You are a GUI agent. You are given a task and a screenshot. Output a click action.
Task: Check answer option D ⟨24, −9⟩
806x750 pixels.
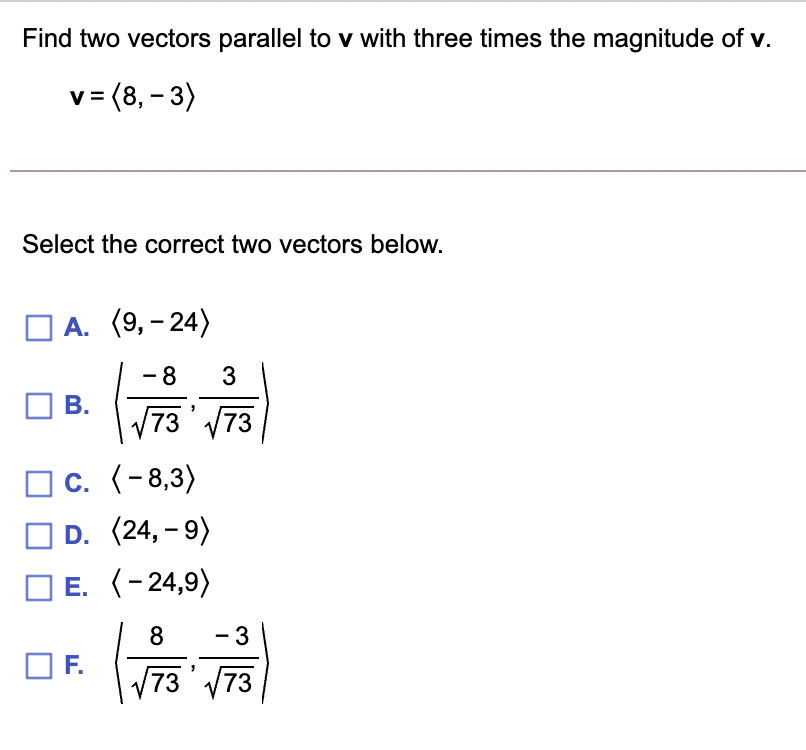[39, 533]
